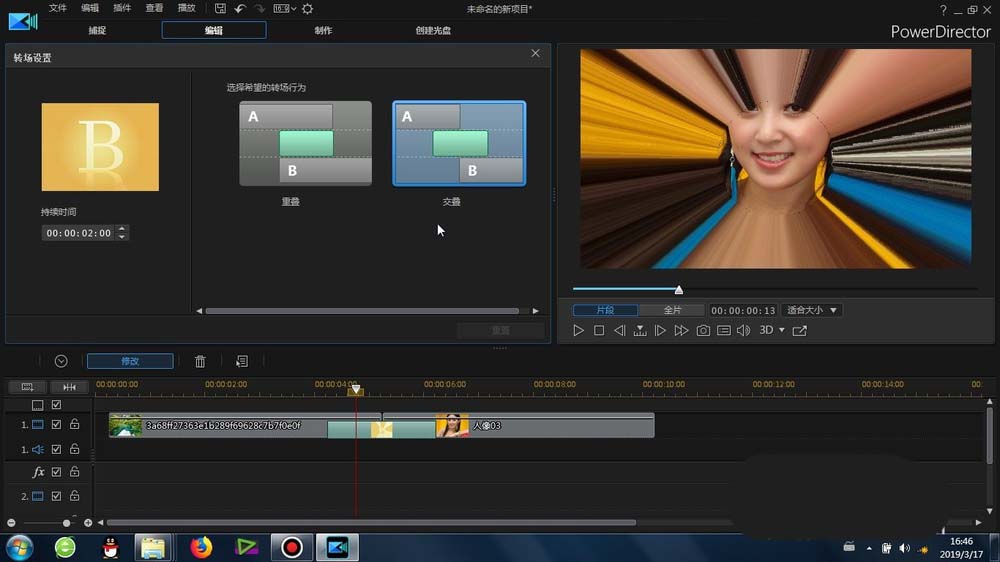The height and width of the screenshot is (562, 1000).
Task: Undock the preview window
Action: 800,330
